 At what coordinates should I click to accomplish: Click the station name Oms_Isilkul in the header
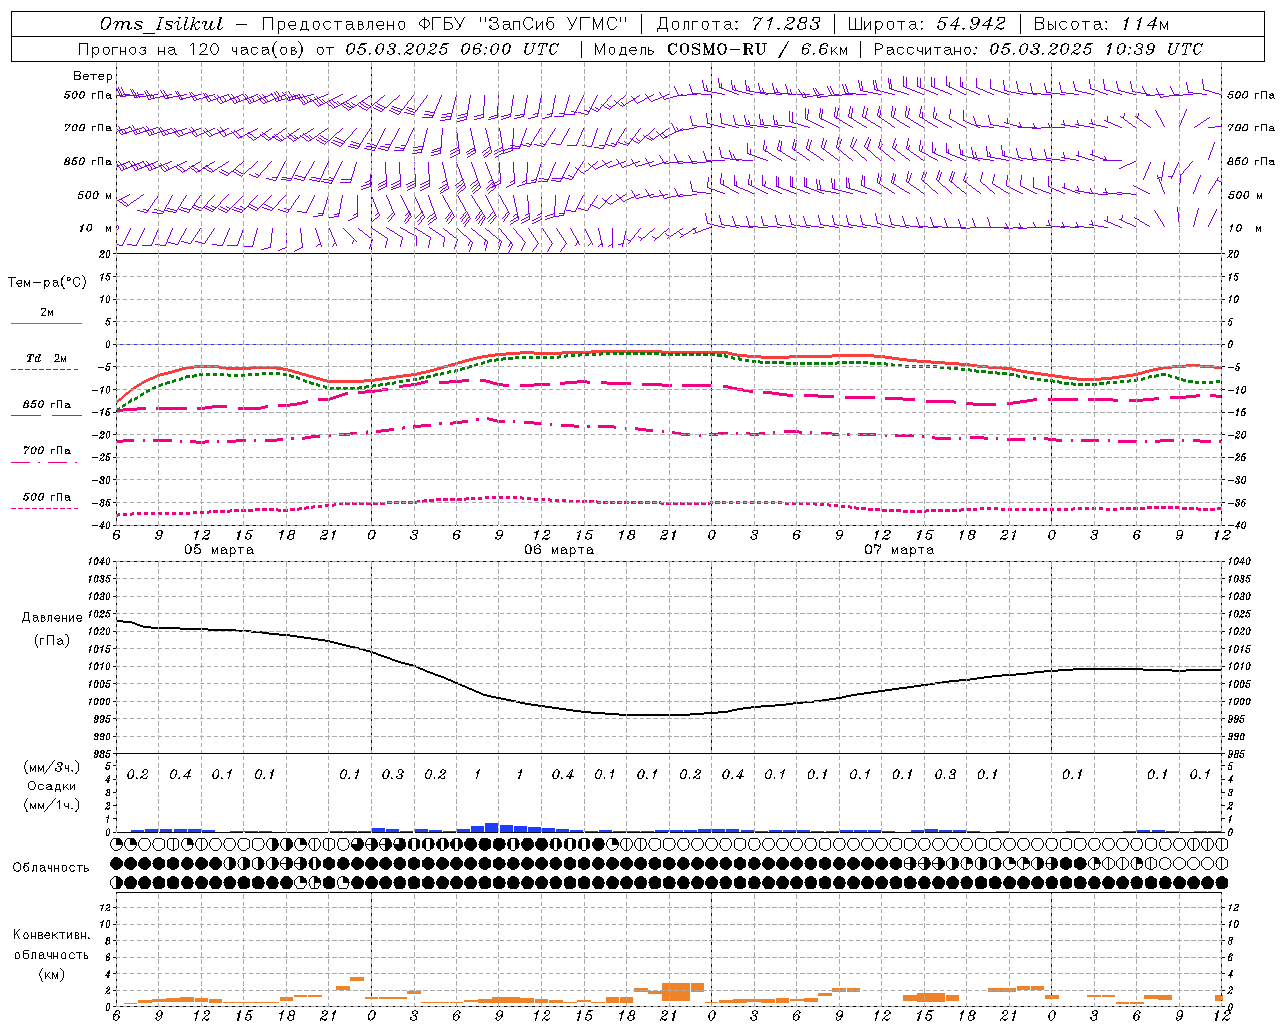tap(162, 24)
